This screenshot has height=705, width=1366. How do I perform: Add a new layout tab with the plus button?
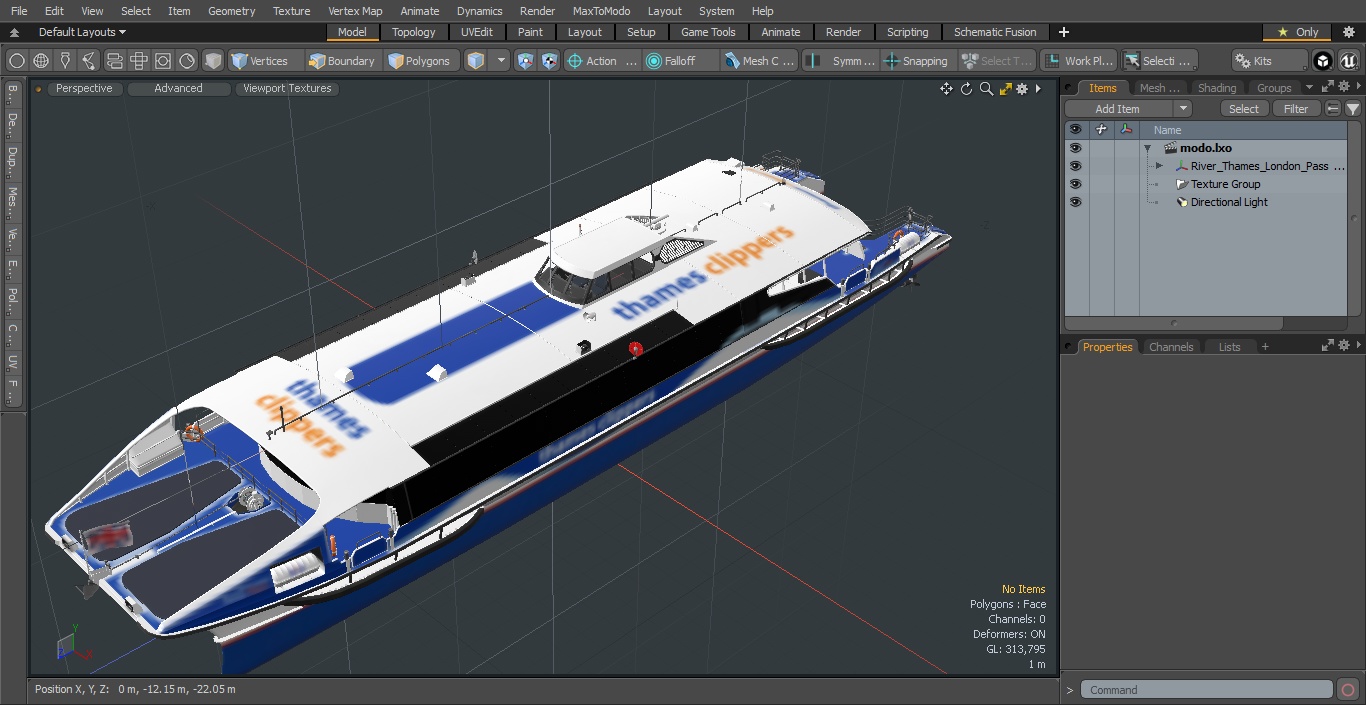point(1063,32)
